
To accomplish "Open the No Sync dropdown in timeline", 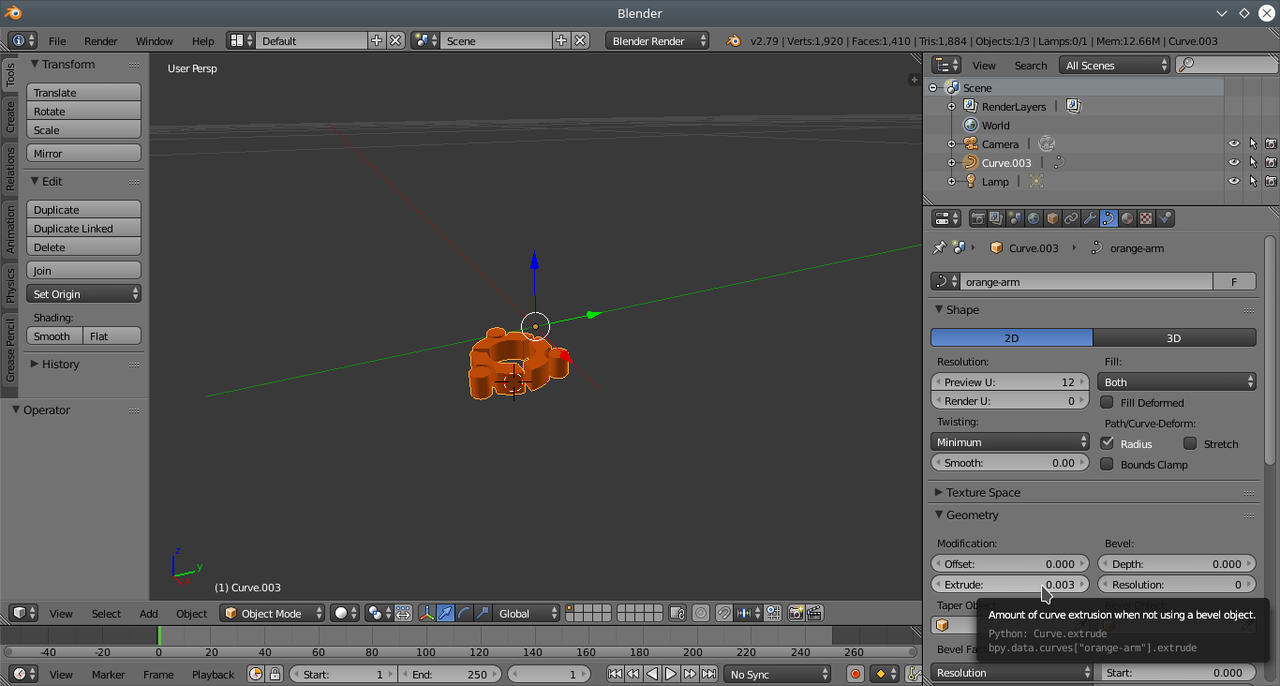I will [x=777, y=674].
